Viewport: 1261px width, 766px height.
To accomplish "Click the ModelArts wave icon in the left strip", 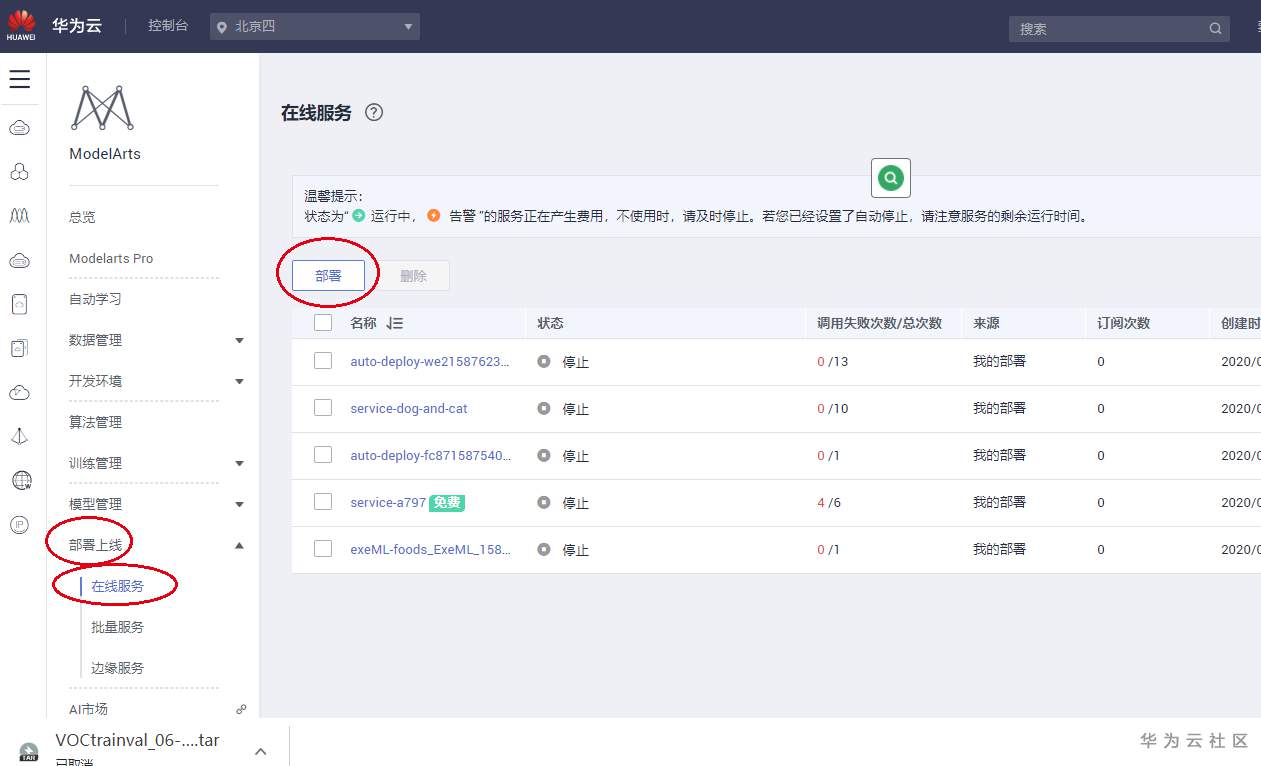I will point(20,216).
